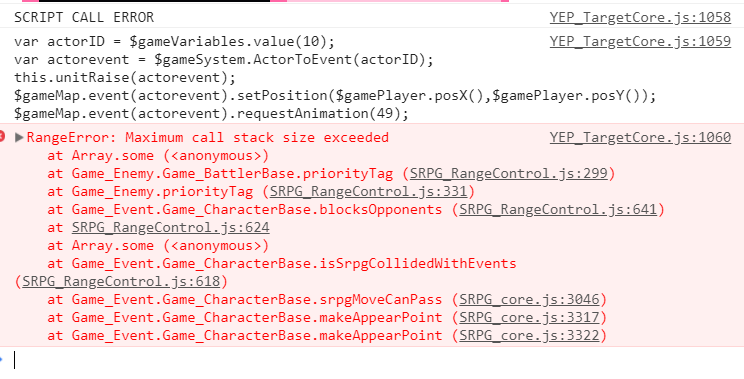Click 'at Game_Enemy.priorityTag' stack frame text

pyautogui.click(x=150, y=192)
